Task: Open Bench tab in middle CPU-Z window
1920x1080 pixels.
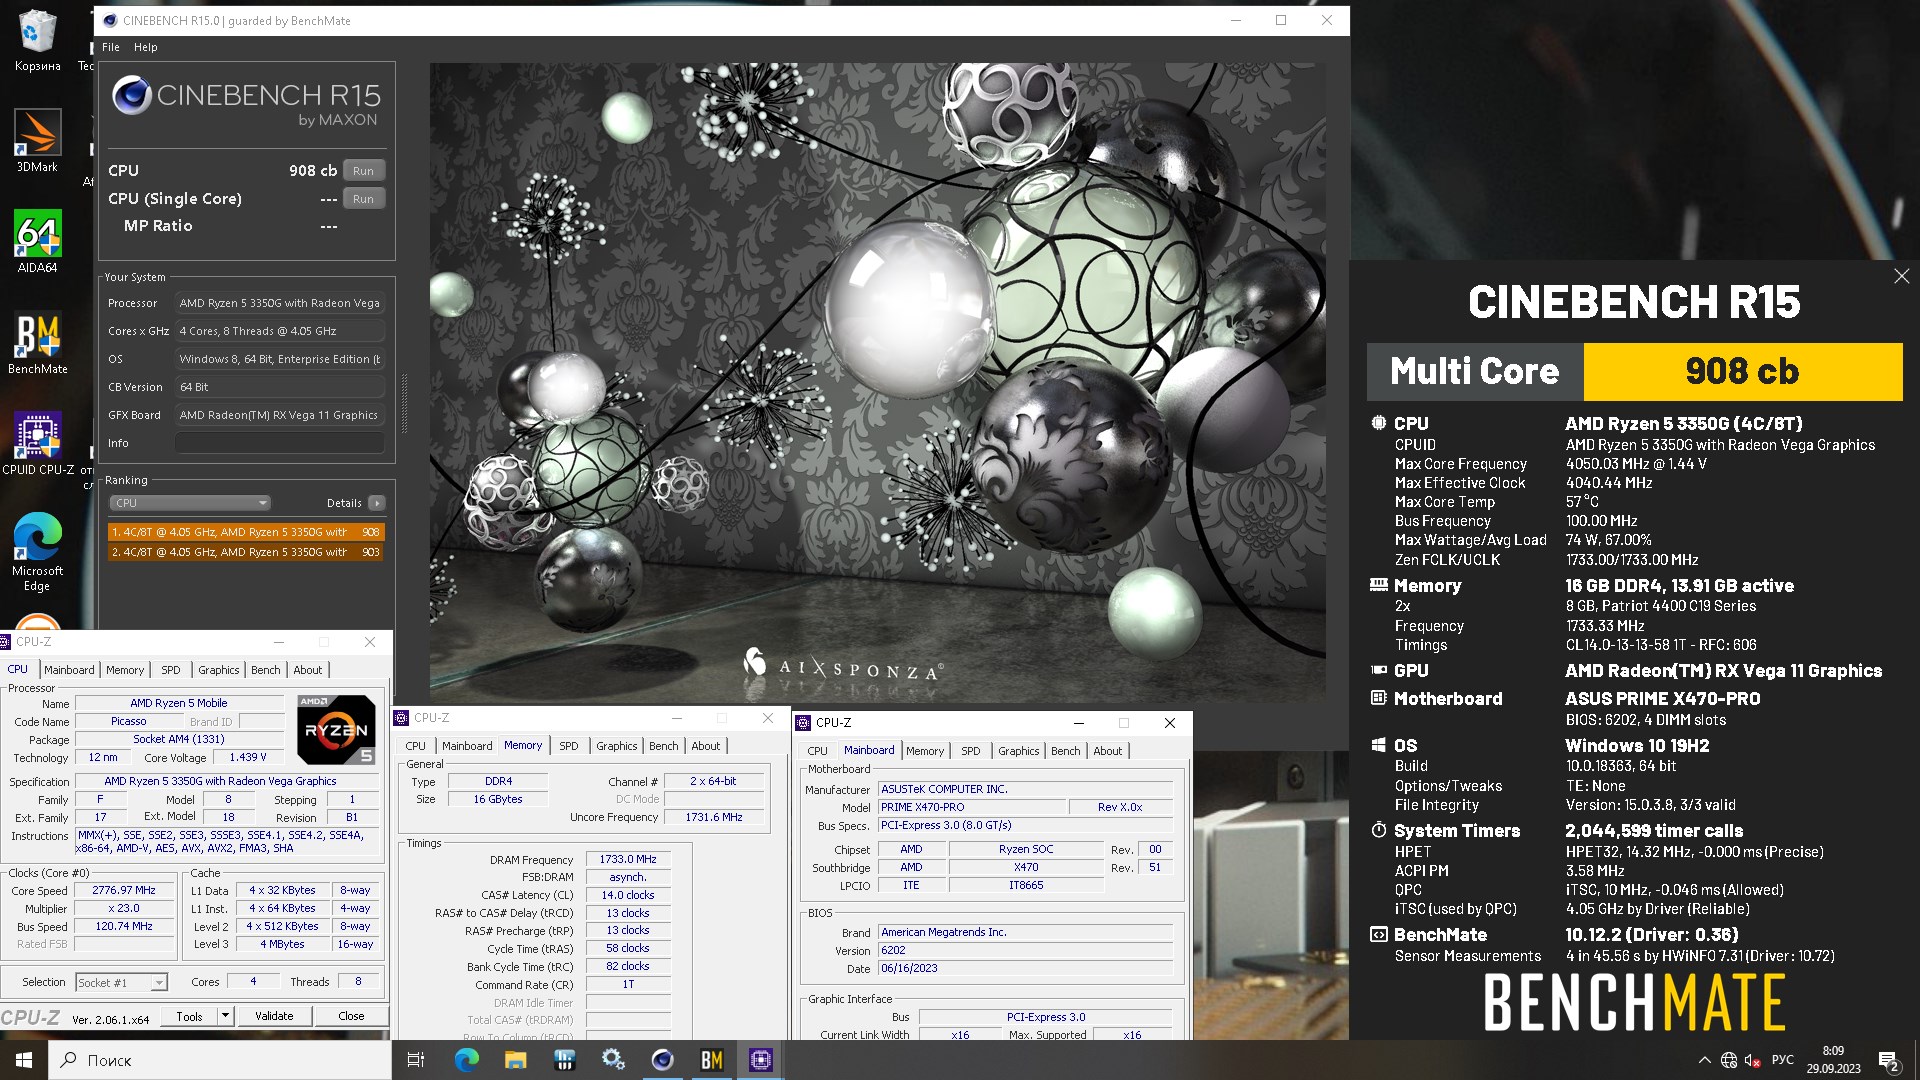Action: (x=663, y=746)
